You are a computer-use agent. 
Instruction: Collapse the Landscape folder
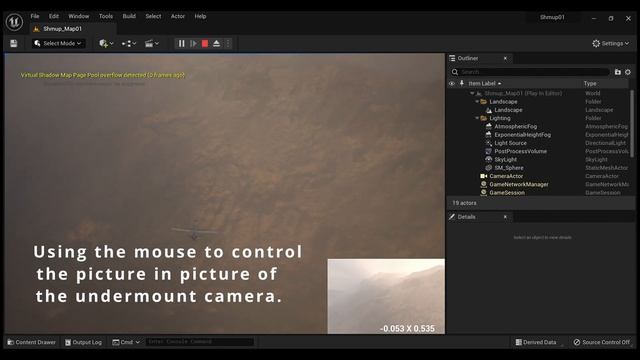pyautogui.click(x=477, y=102)
